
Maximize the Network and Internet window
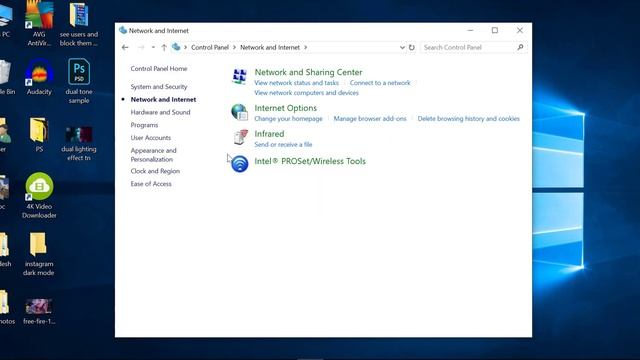coord(495,30)
